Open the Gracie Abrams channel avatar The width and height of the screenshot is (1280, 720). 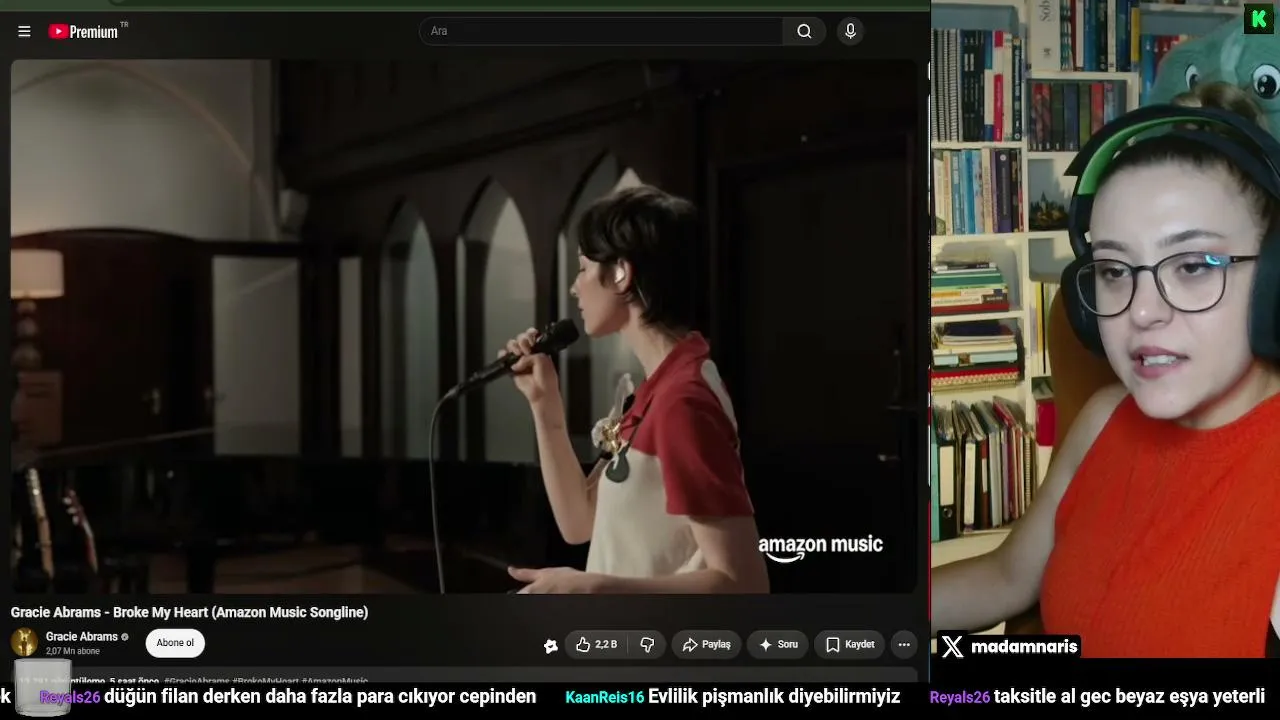coord(25,642)
